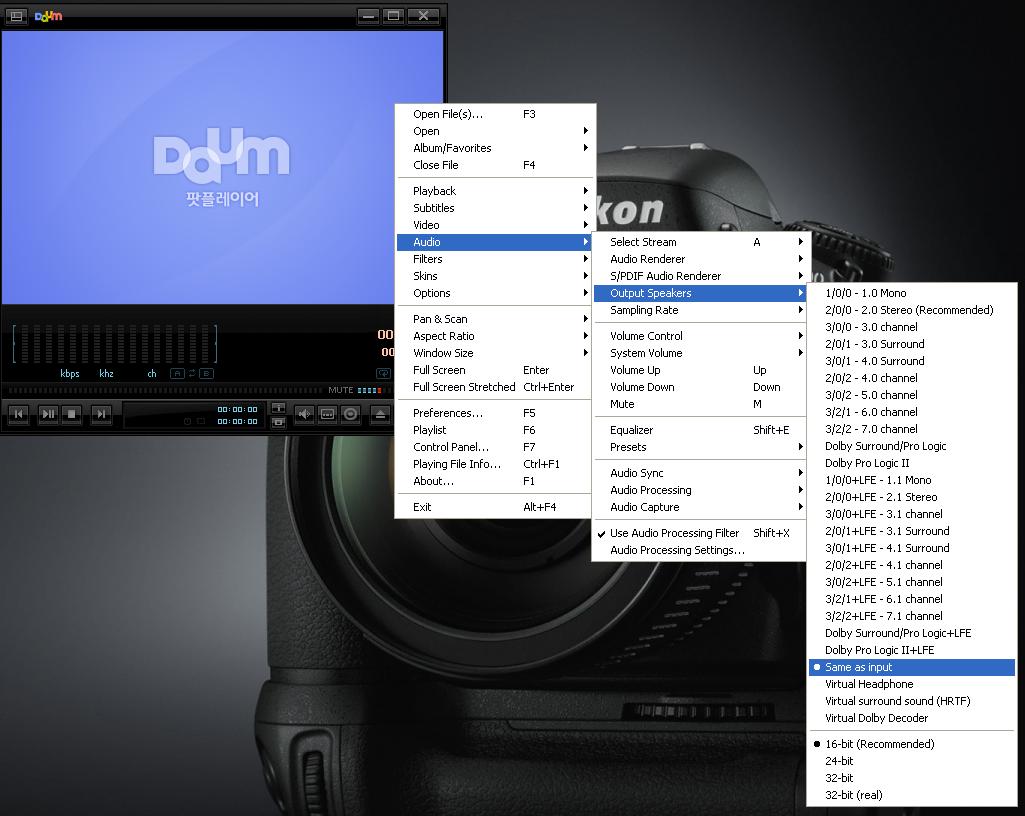This screenshot has height=816, width=1025.
Task: Select 32-bit (real) output option
Action: point(912,795)
